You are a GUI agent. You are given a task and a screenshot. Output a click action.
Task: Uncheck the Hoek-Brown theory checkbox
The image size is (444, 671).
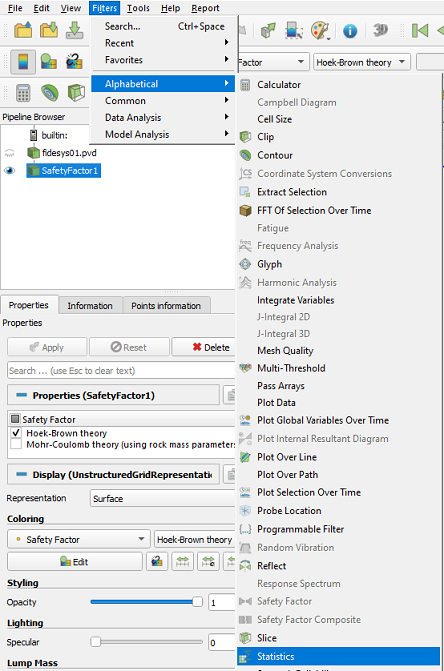16,433
